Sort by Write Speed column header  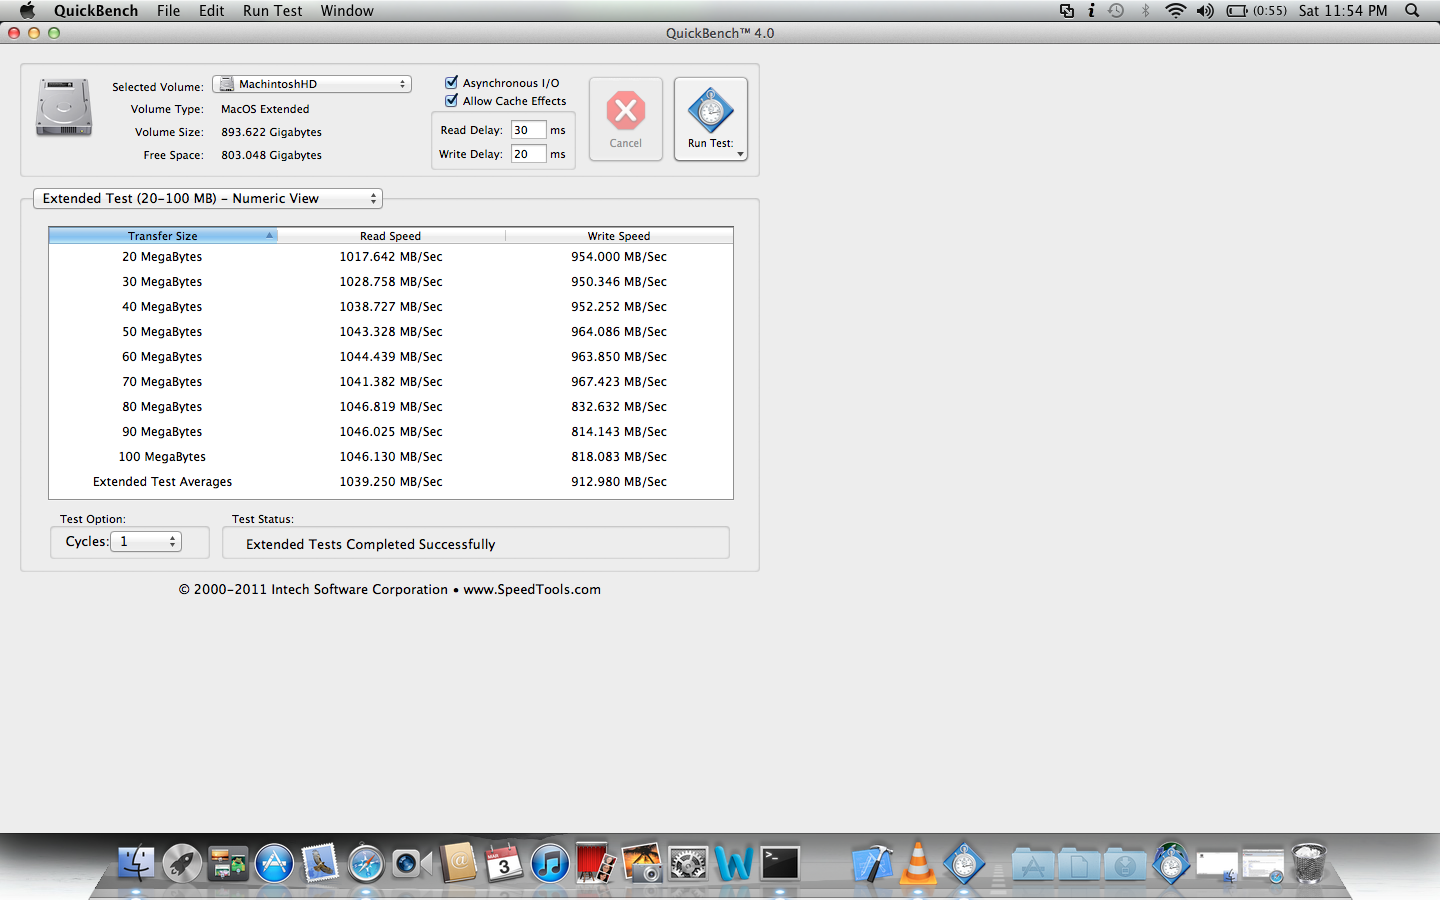[x=619, y=236]
